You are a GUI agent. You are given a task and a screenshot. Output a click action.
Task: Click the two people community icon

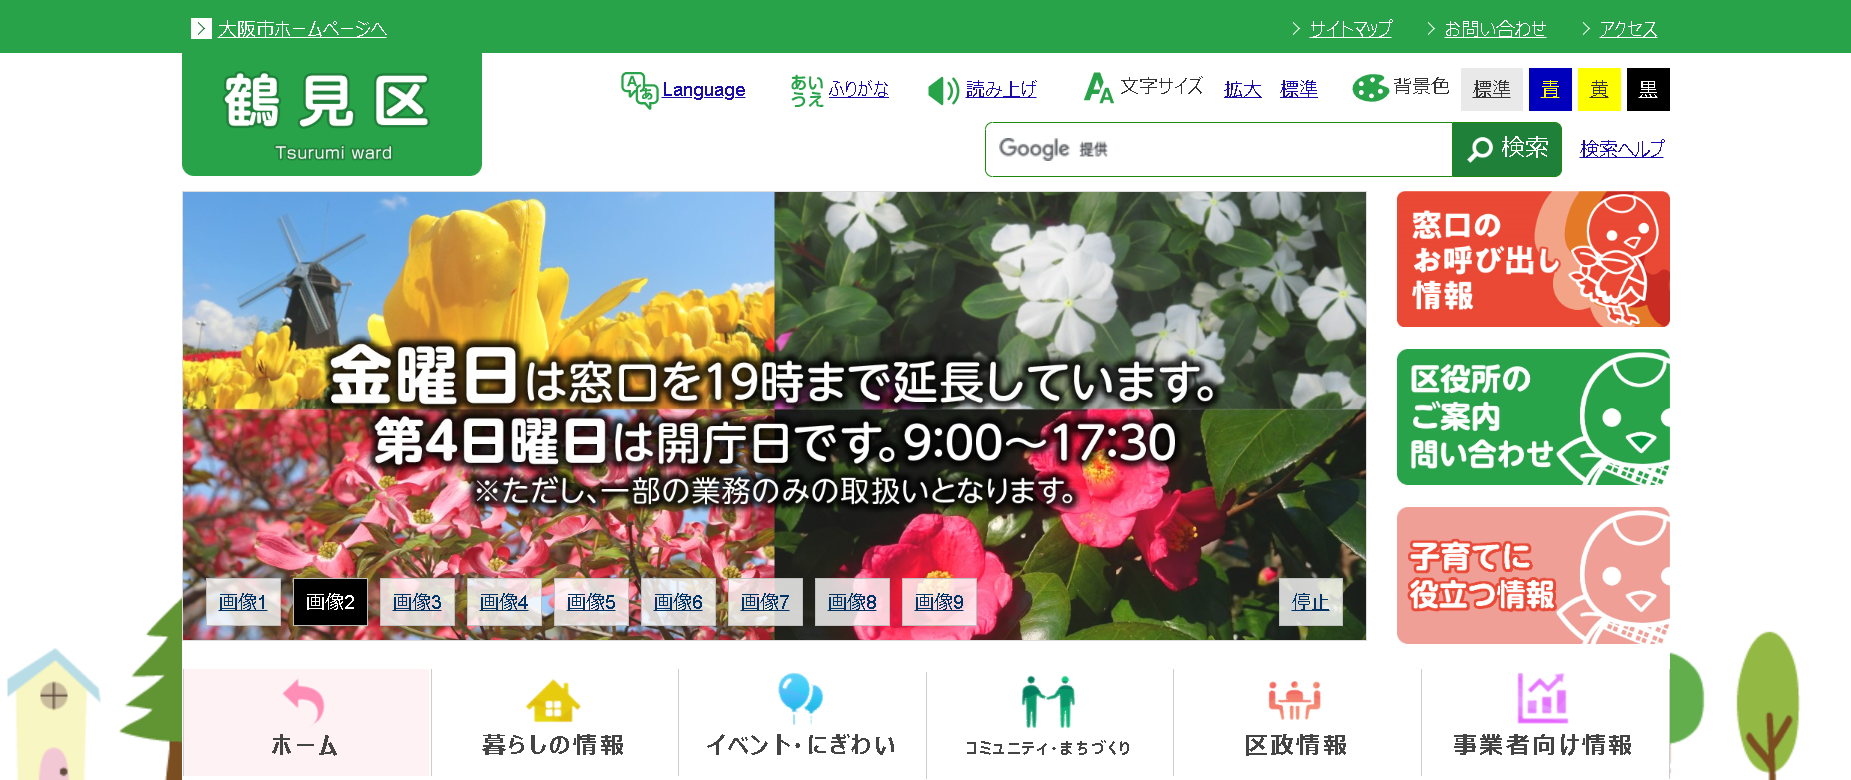point(1048,701)
